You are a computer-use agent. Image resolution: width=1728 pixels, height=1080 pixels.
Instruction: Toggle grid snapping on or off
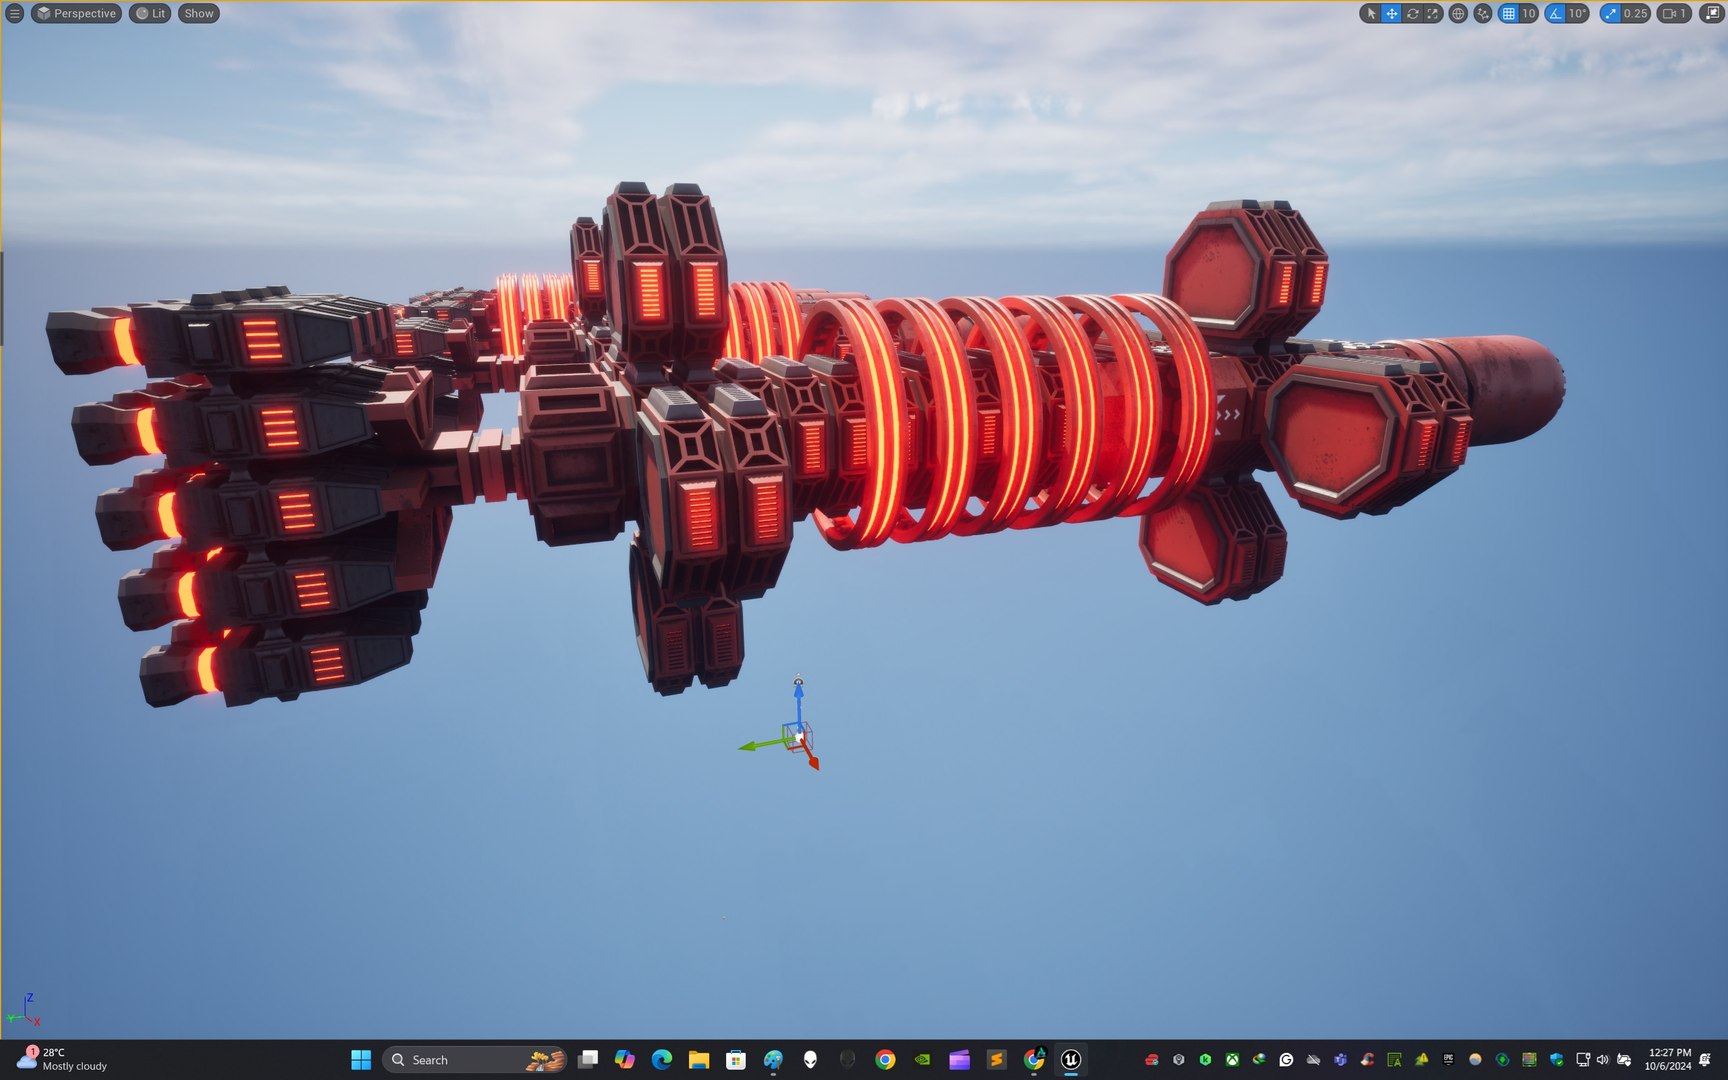1508,13
